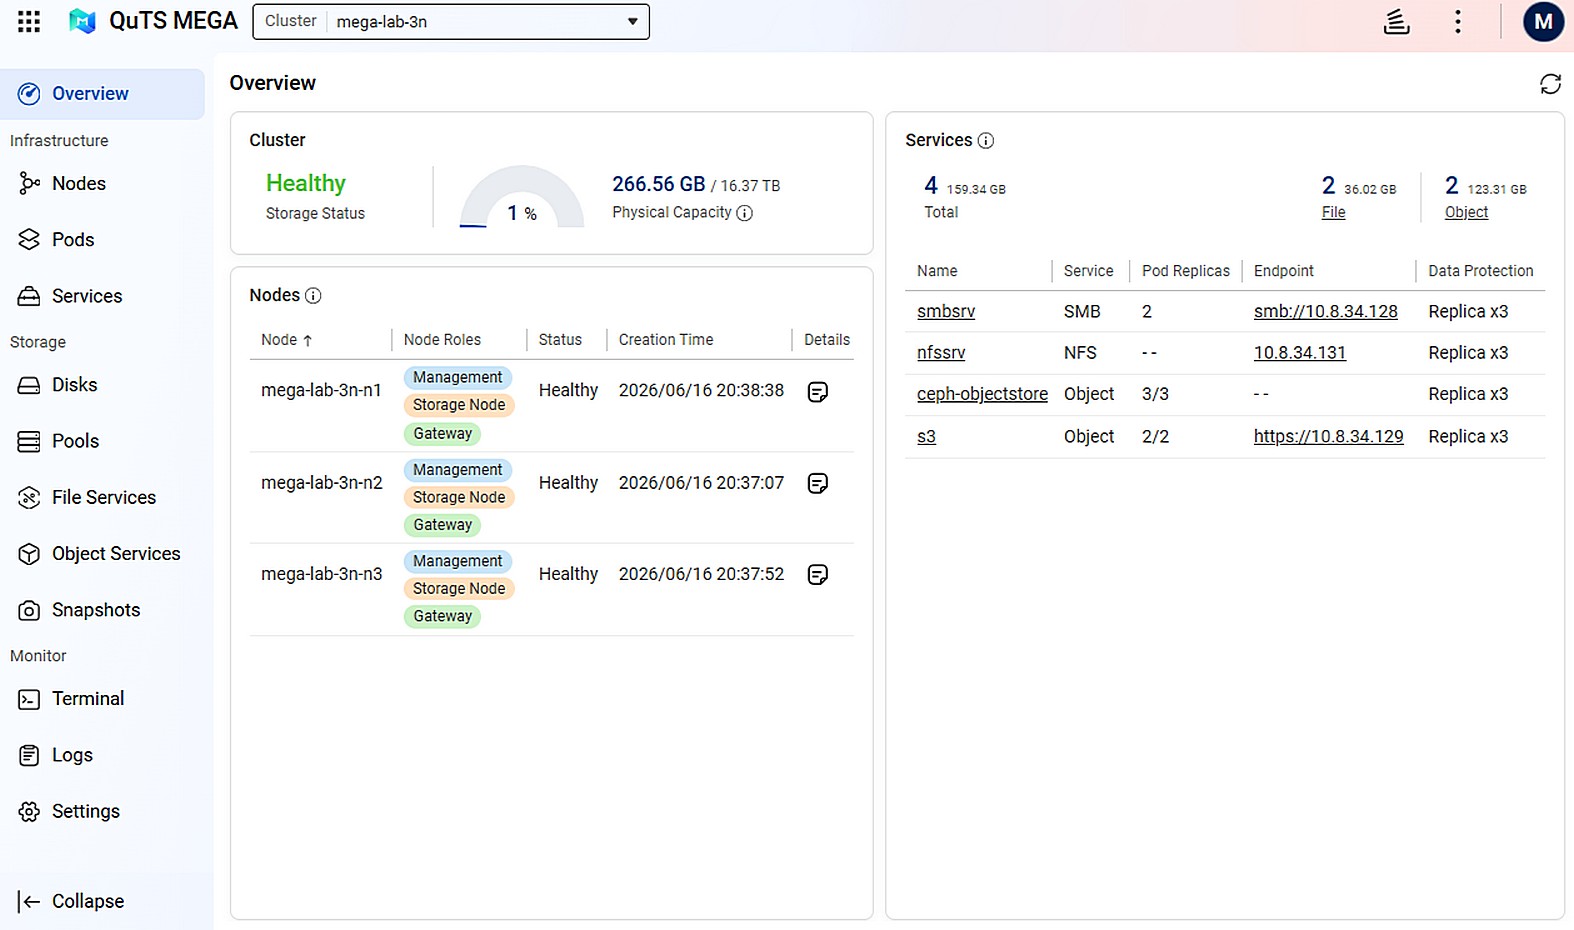Open the app grid launcher icon
The width and height of the screenshot is (1574, 930).
click(x=29, y=21)
